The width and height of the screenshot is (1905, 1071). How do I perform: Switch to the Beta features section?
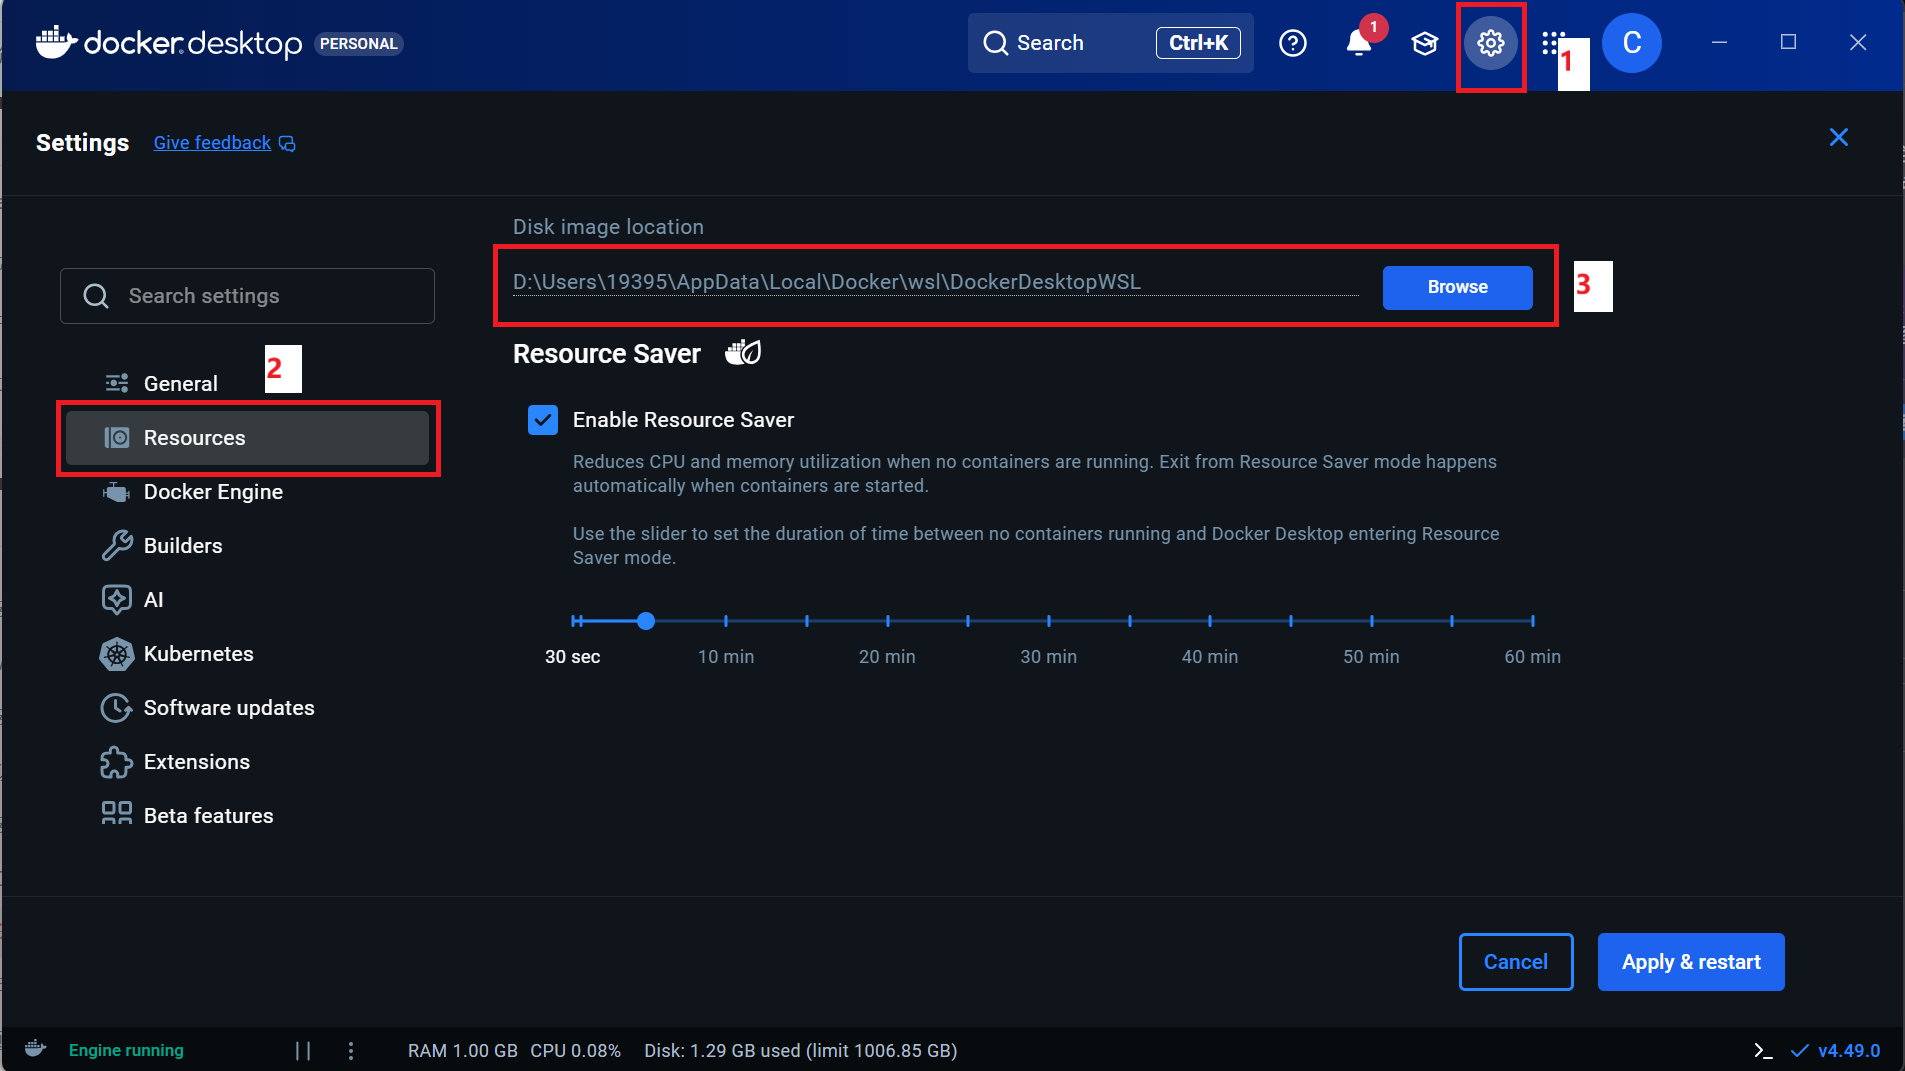coord(208,815)
